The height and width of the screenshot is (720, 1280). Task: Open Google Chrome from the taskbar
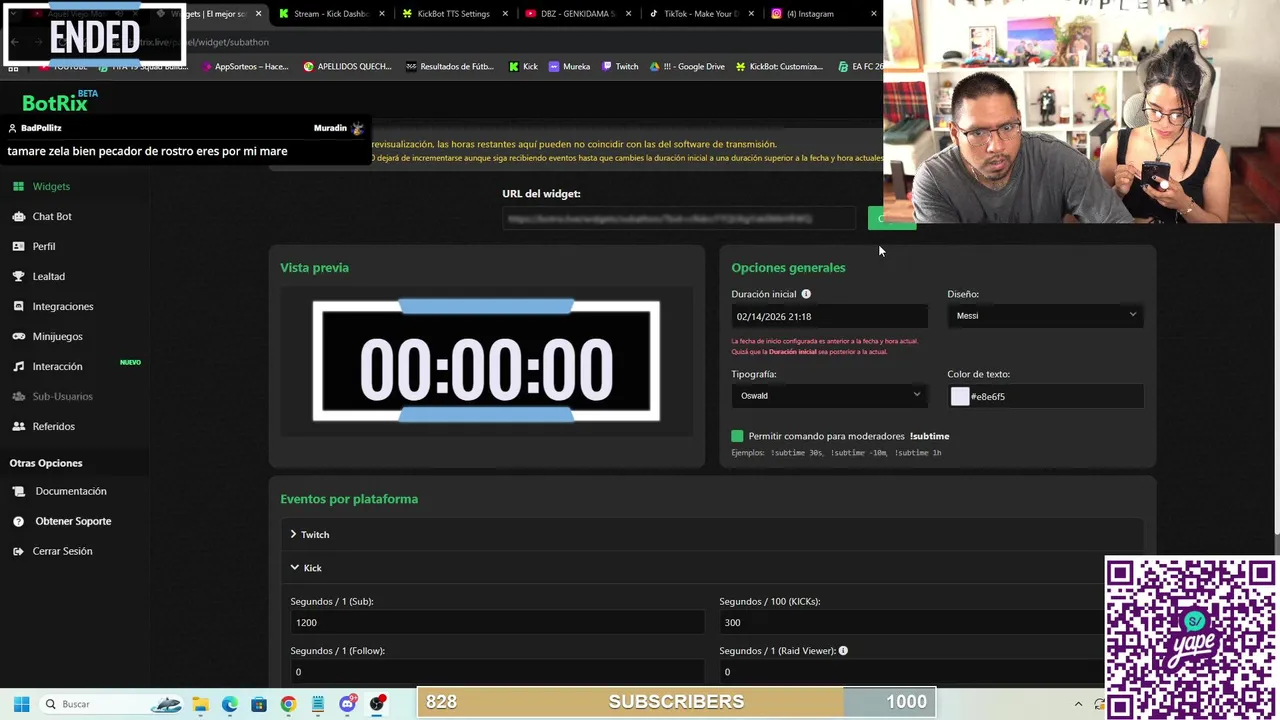point(288,704)
